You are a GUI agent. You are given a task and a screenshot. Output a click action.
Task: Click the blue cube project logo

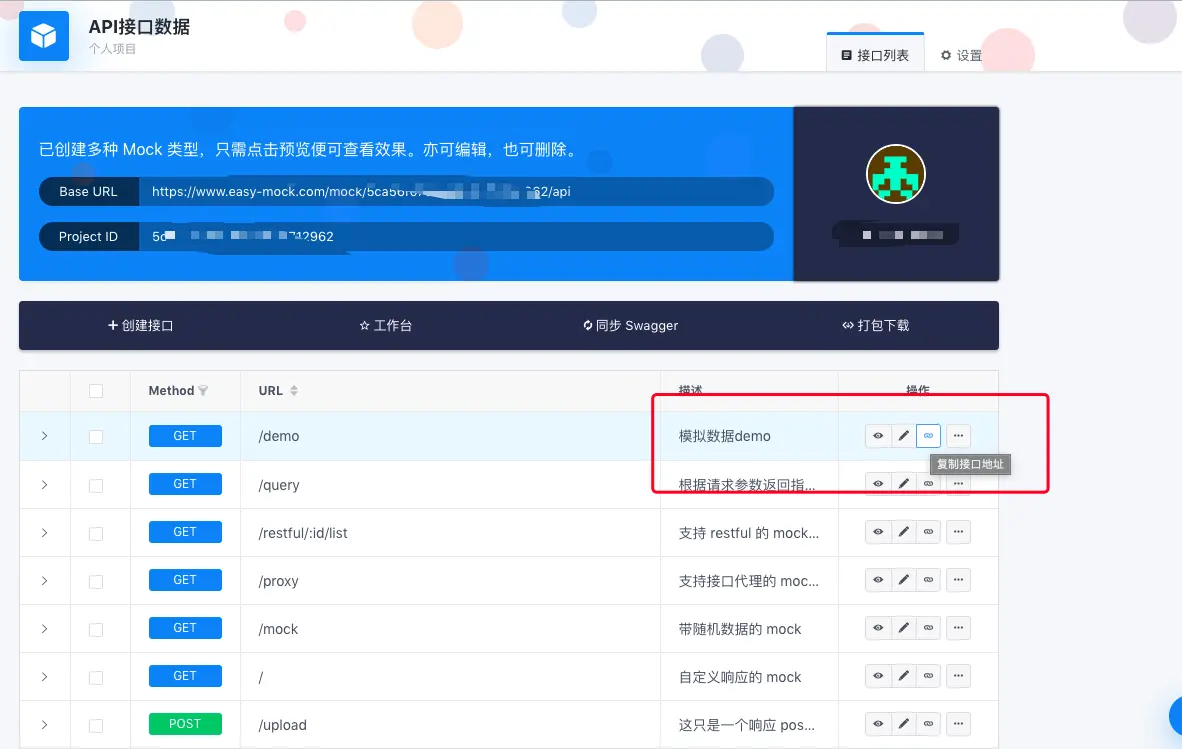tap(44, 35)
